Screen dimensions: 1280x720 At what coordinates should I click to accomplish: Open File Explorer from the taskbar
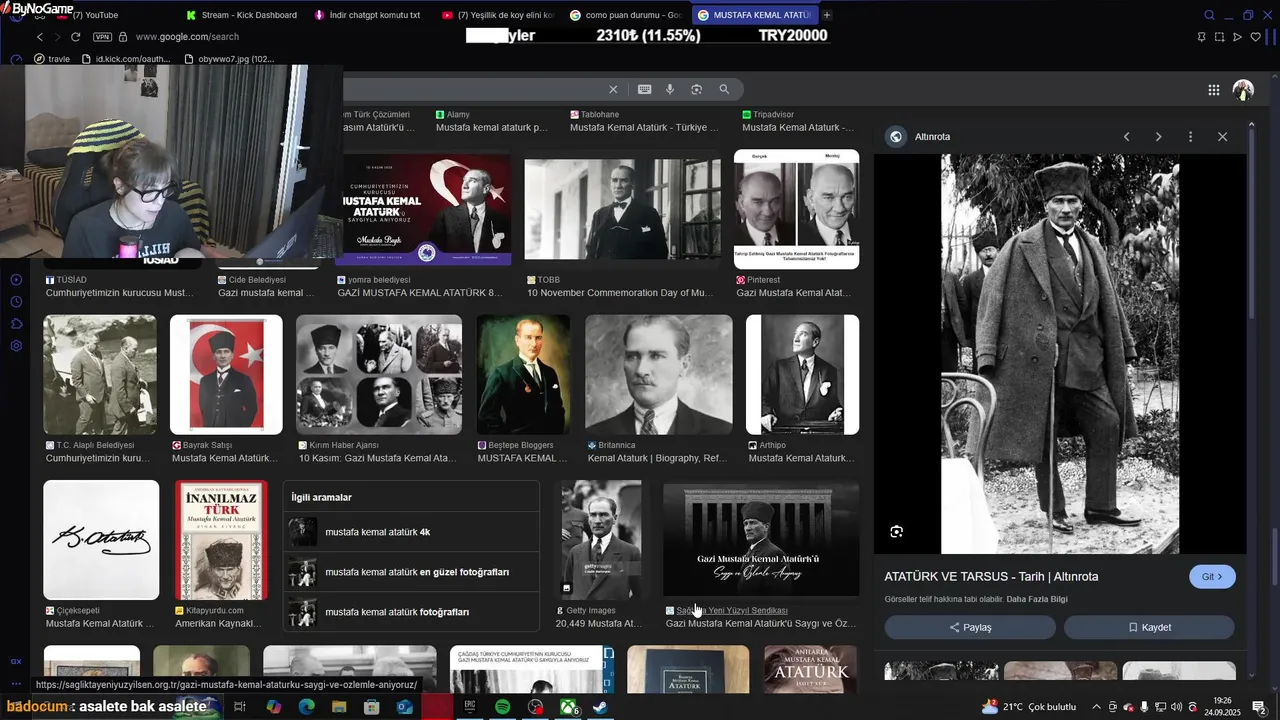pos(339,707)
